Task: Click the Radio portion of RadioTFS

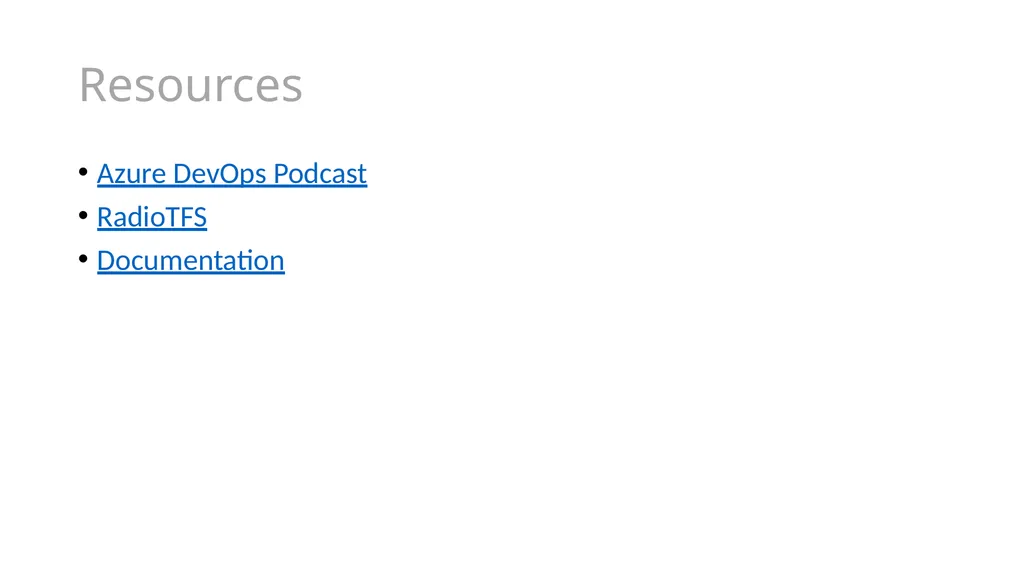Action: pyautogui.click(x=131, y=217)
